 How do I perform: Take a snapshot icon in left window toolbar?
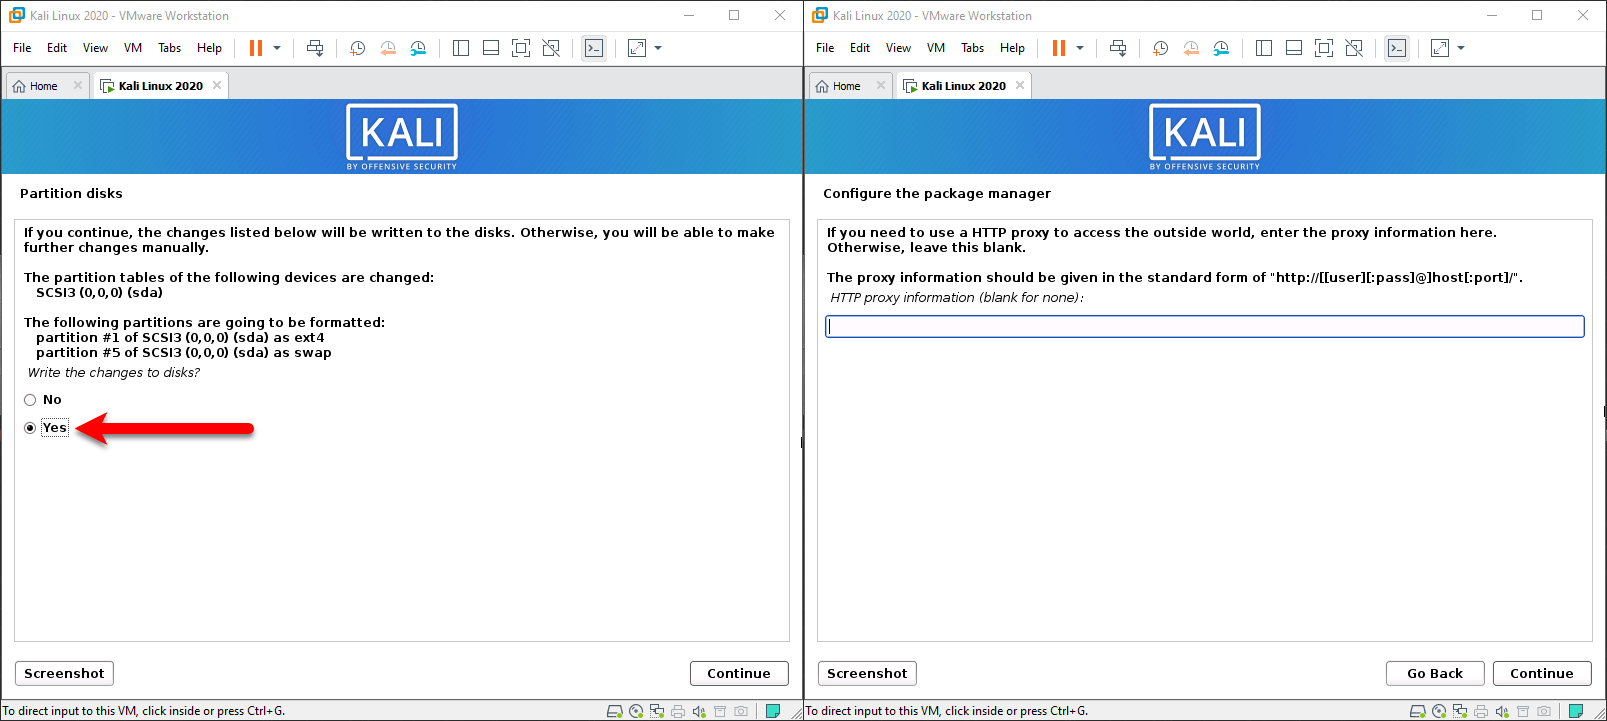(357, 48)
